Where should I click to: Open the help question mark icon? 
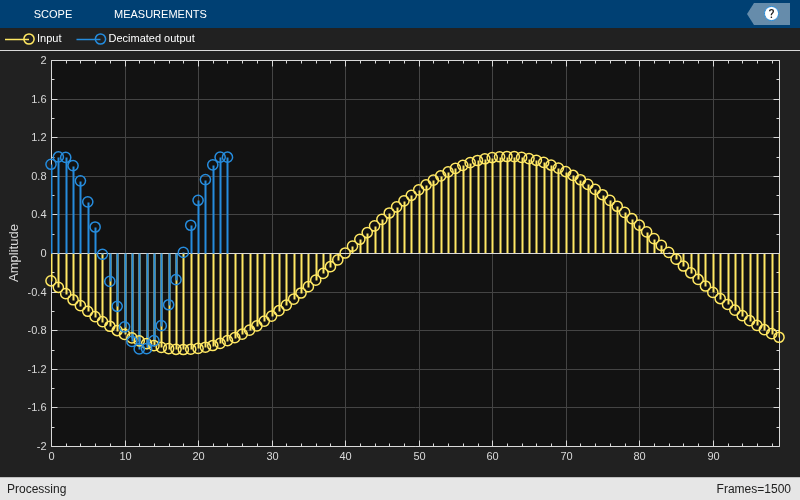(x=771, y=14)
